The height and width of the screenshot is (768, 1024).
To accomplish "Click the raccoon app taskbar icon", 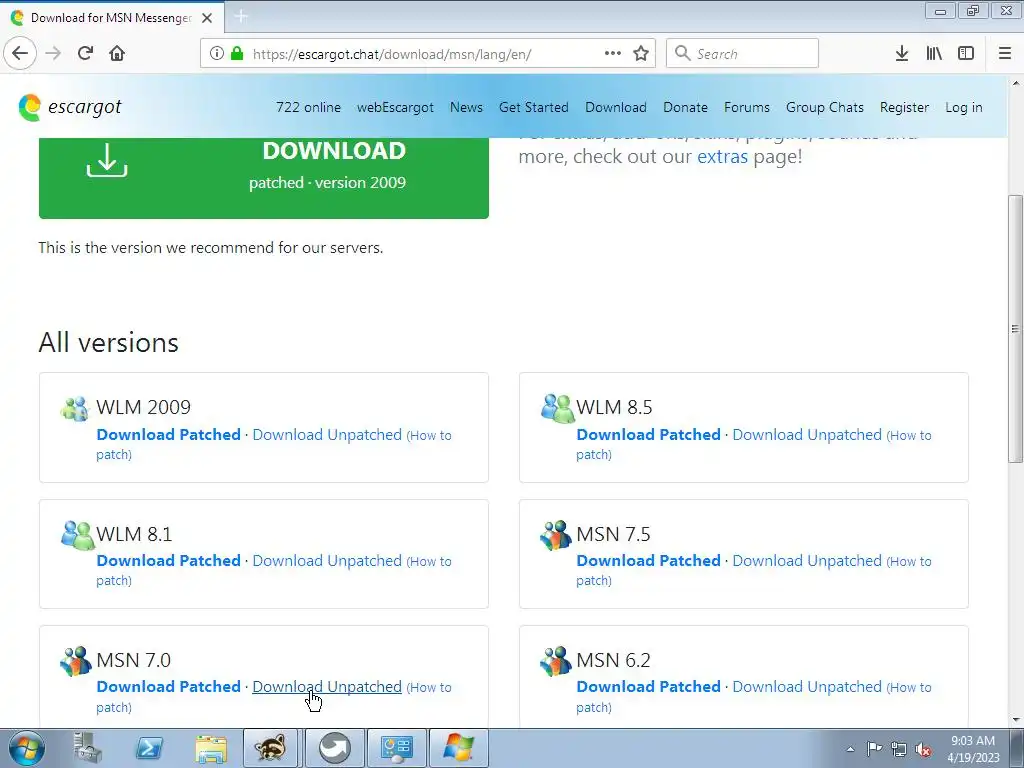I will tap(270, 748).
